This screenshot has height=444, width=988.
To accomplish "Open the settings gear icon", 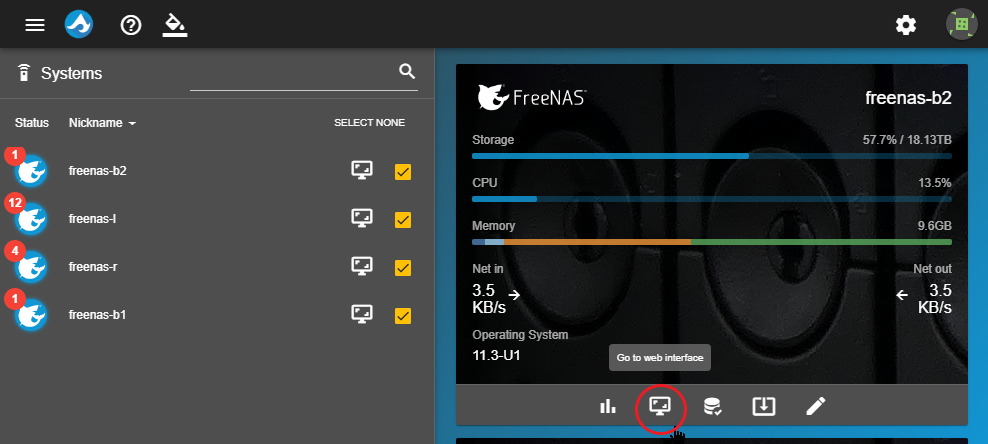I will (x=906, y=25).
